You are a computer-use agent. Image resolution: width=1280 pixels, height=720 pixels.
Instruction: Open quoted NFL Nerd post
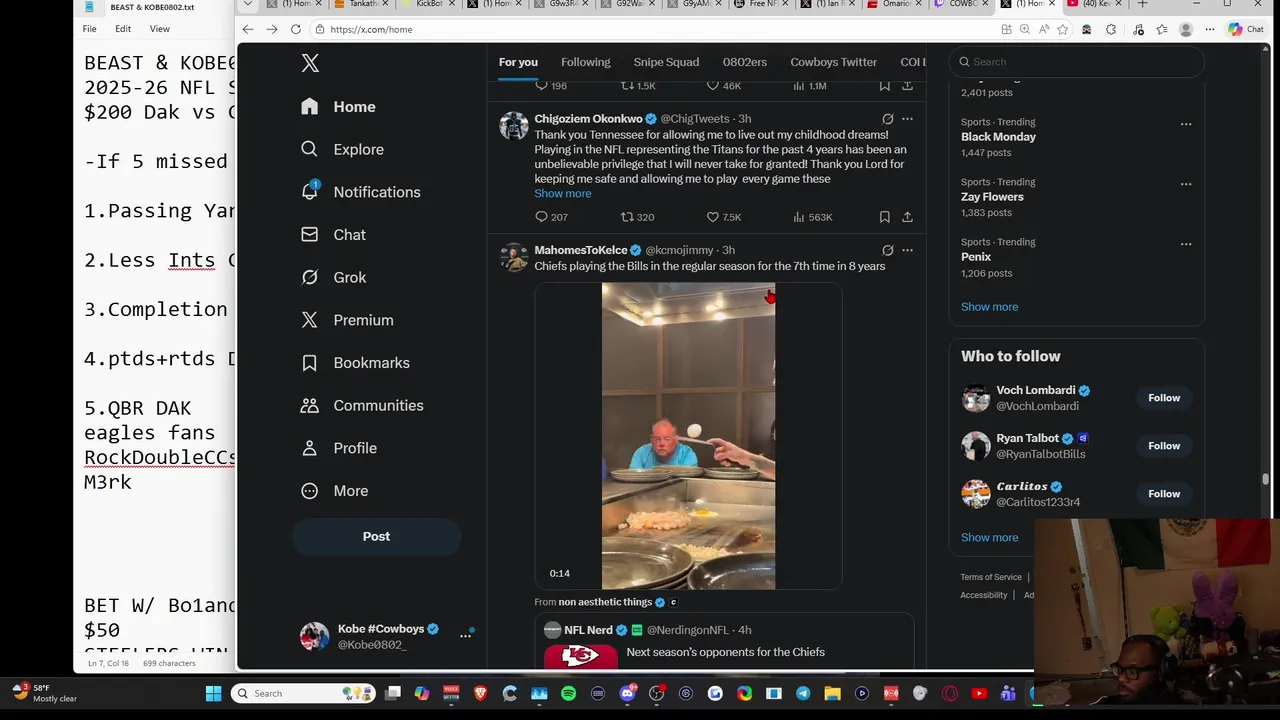click(724, 641)
